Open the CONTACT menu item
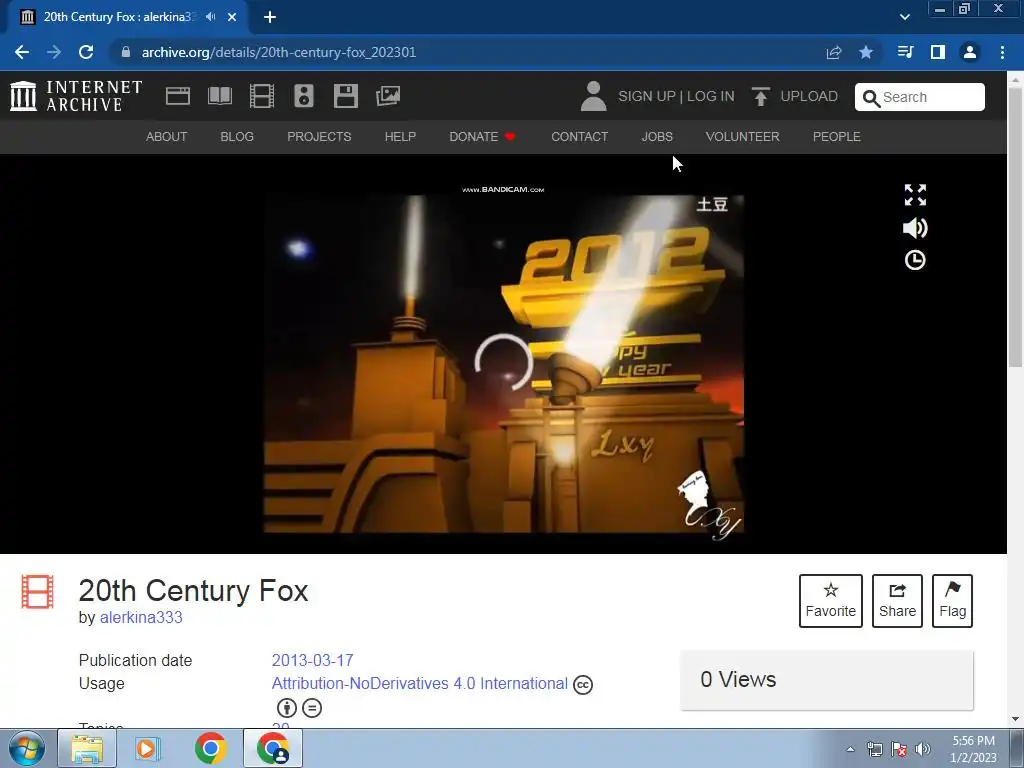 coord(579,136)
